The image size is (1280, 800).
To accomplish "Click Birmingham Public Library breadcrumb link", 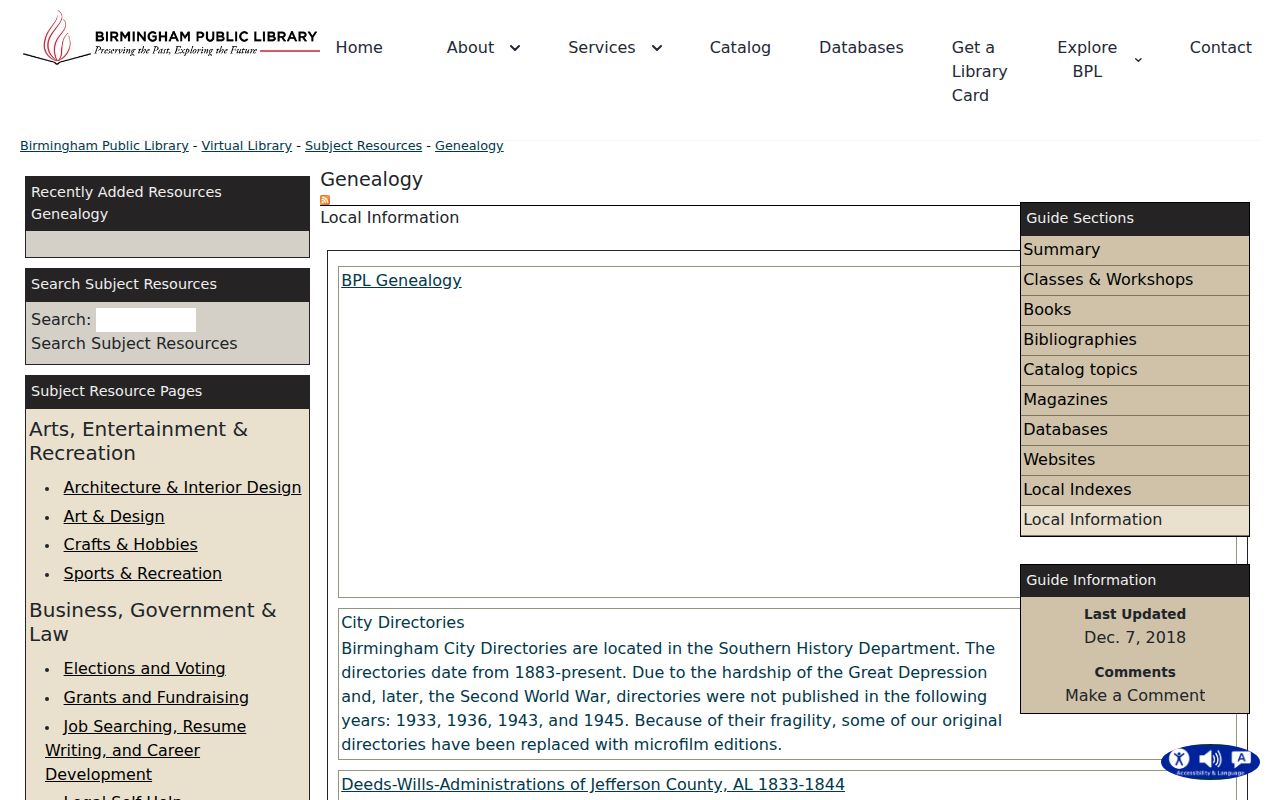I will click(104, 146).
